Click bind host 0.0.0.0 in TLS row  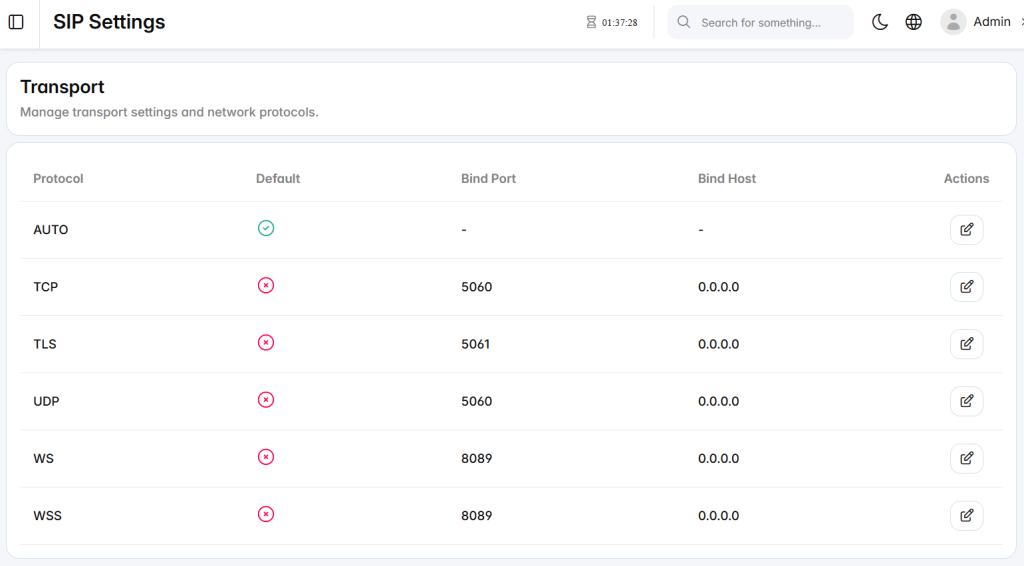pyautogui.click(x=718, y=344)
